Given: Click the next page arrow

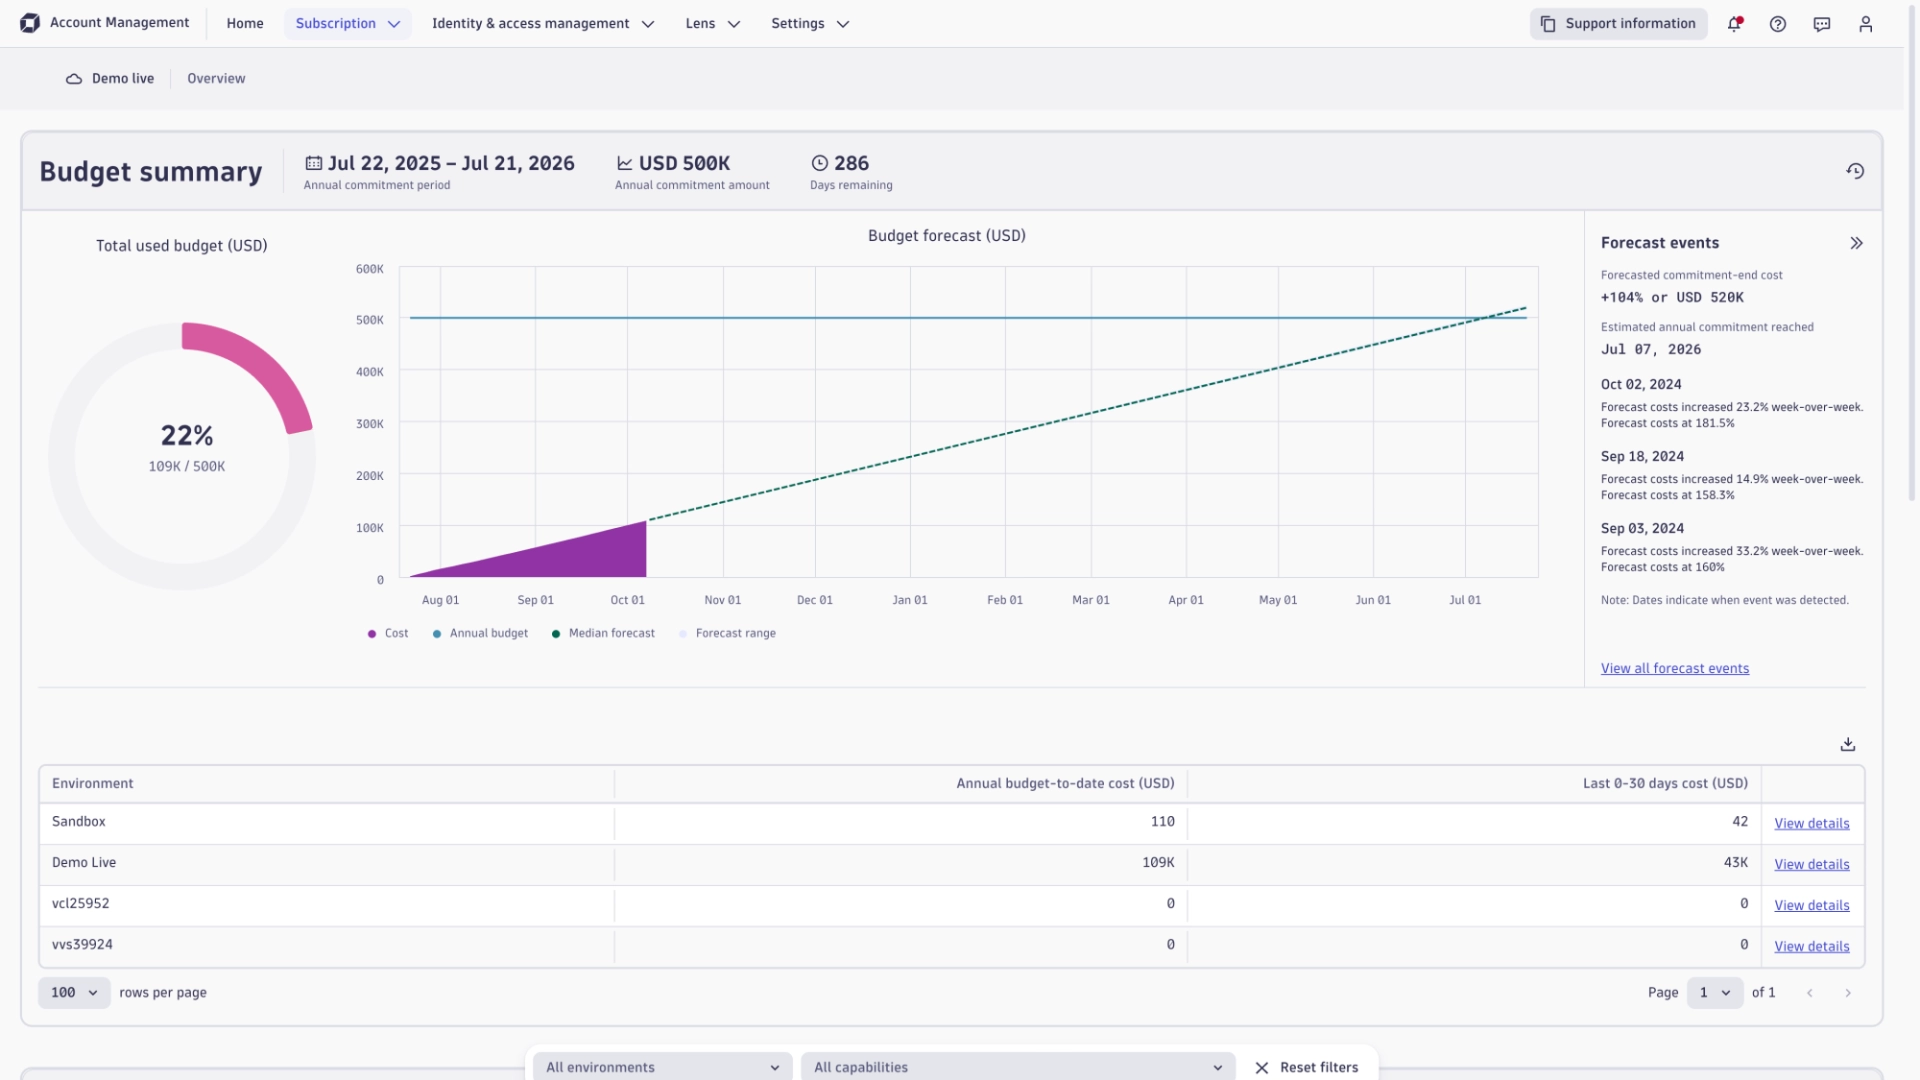Looking at the screenshot, I should [1847, 993].
